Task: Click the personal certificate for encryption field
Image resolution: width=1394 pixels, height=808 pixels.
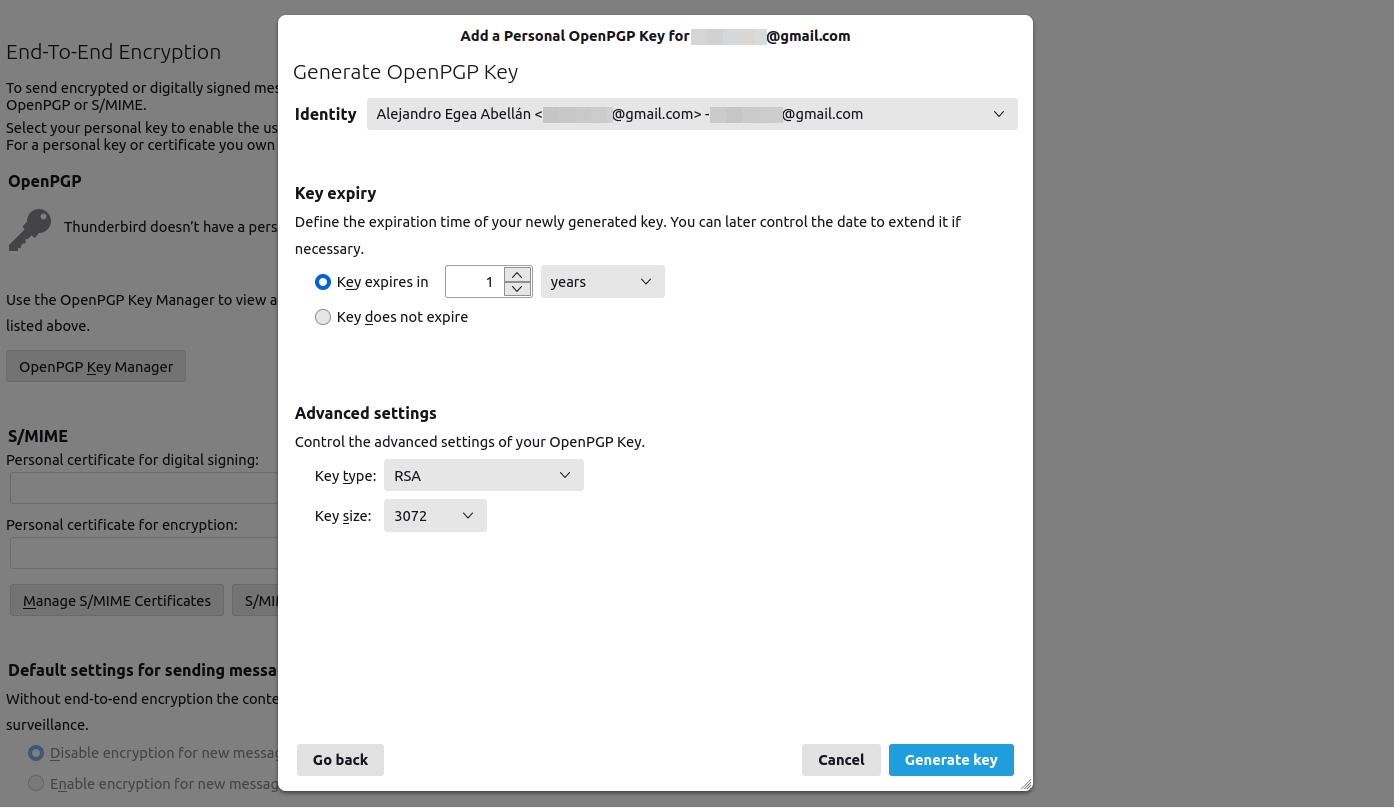Action: pyautogui.click(x=144, y=553)
